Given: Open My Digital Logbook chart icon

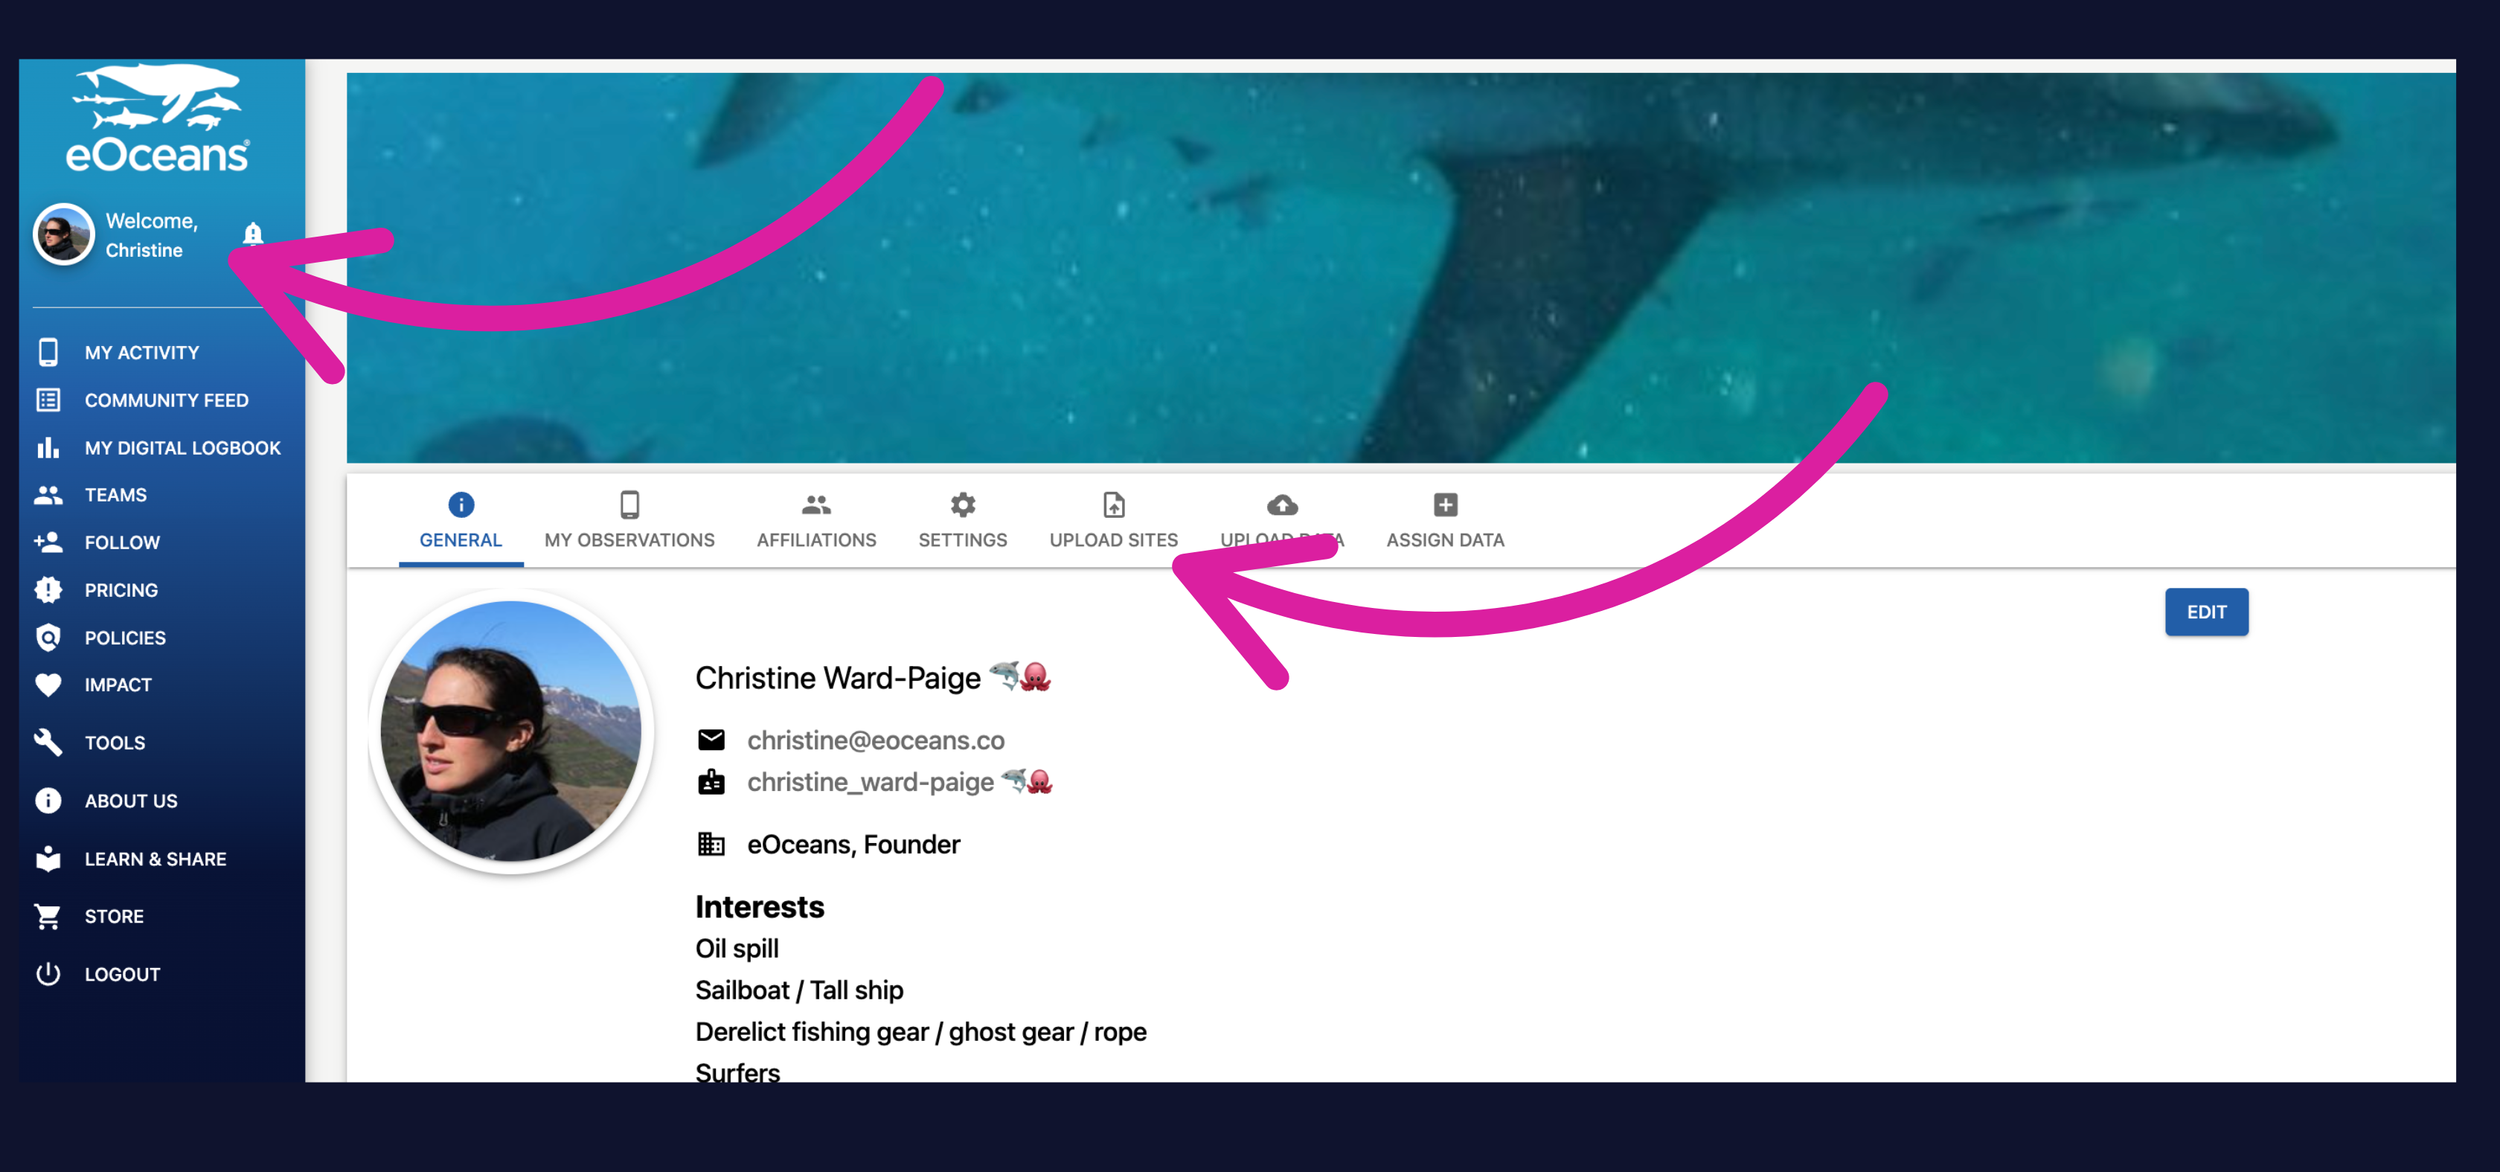Looking at the screenshot, I should [48, 448].
